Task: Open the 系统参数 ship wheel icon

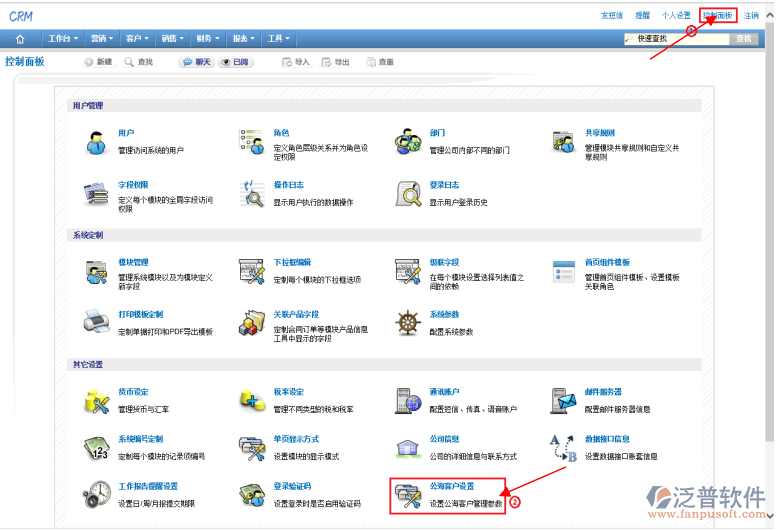Action: (408, 323)
